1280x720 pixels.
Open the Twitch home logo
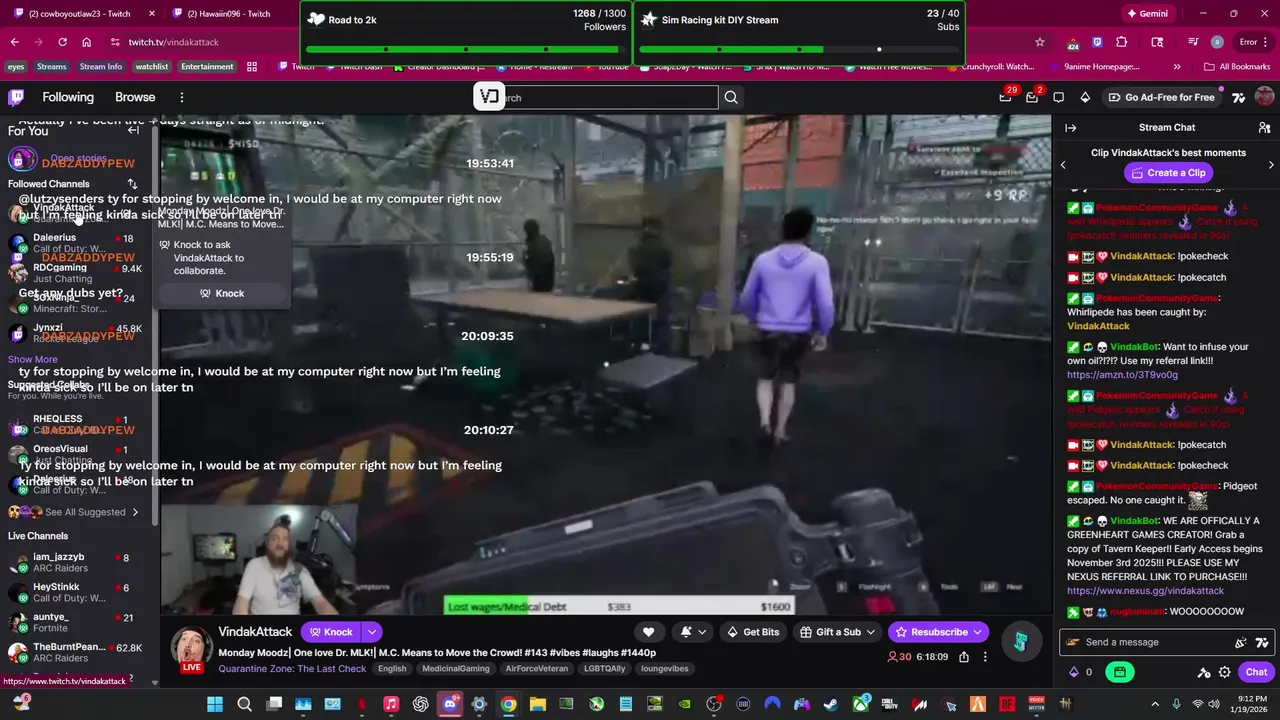tap(16, 97)
